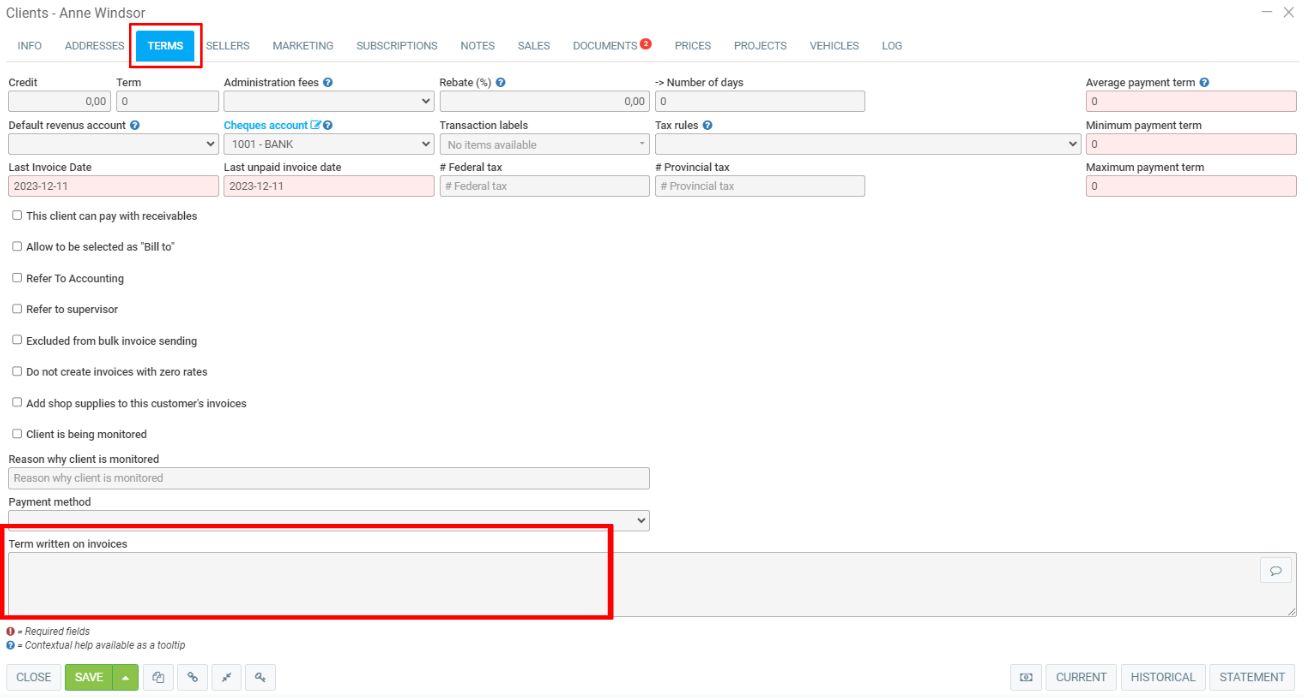Viewport: 1305px width, 698px height.
Task: Click the speech bubble icon in terms box
Action: pos(1275,570)
